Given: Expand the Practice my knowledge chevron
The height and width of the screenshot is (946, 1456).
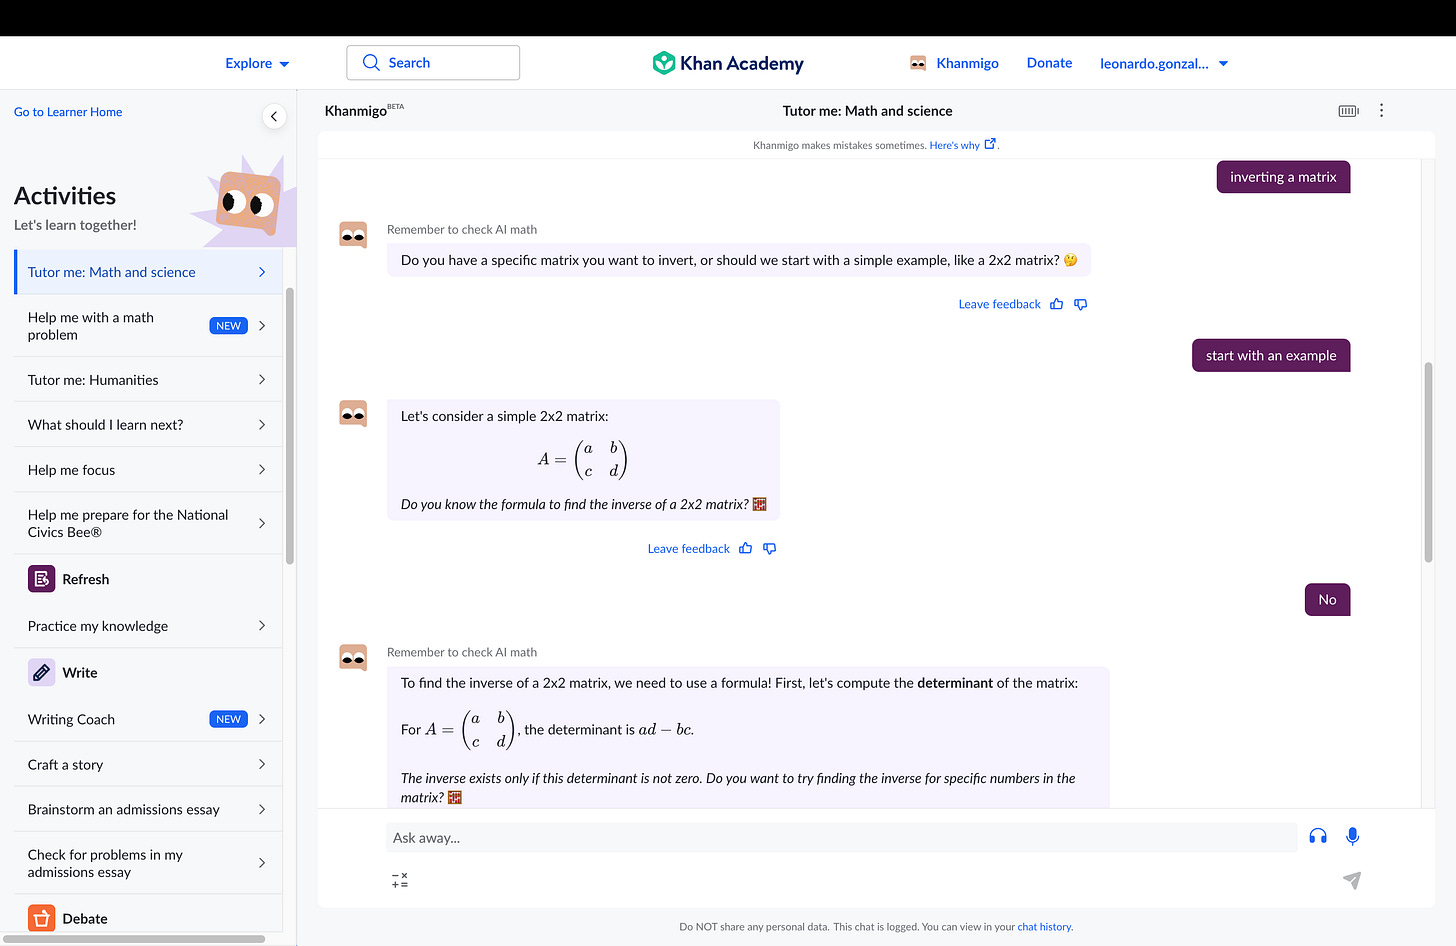Looking at the screenshot, I should (262, 626).
